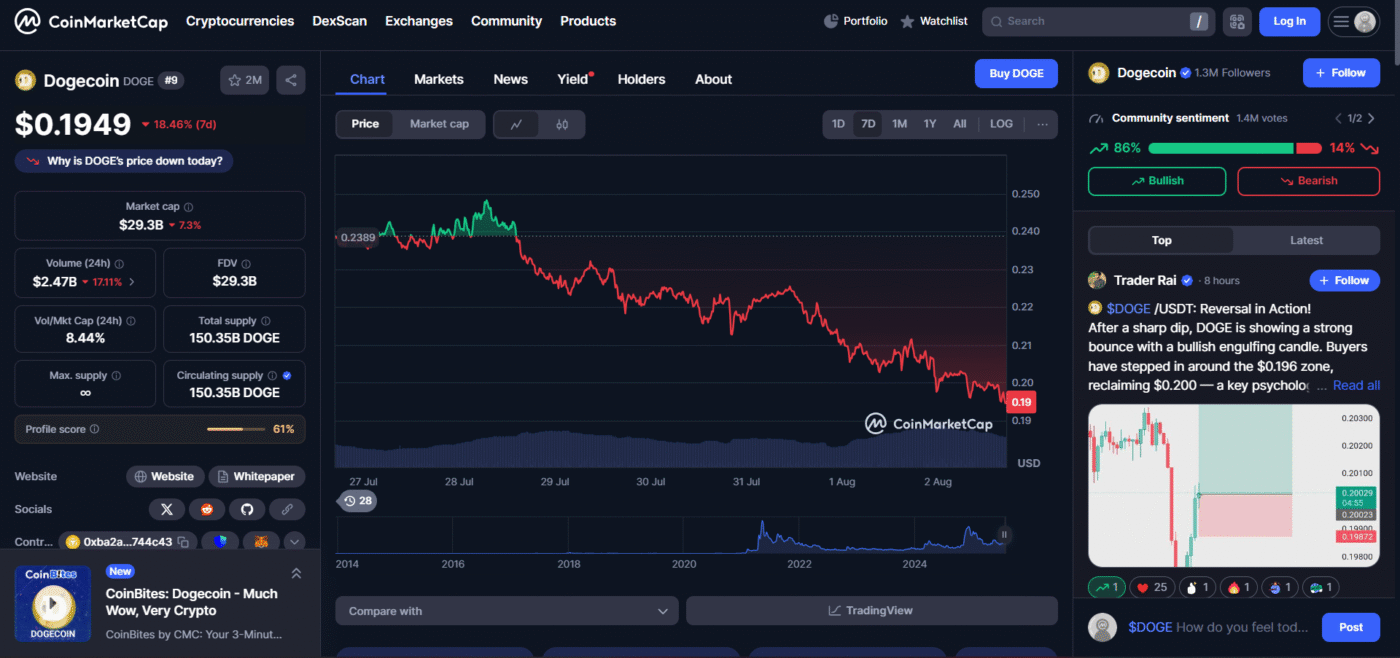1400x658 pixels.
Task: Expand the CoinBites player panel
Action: click(296, 573)
